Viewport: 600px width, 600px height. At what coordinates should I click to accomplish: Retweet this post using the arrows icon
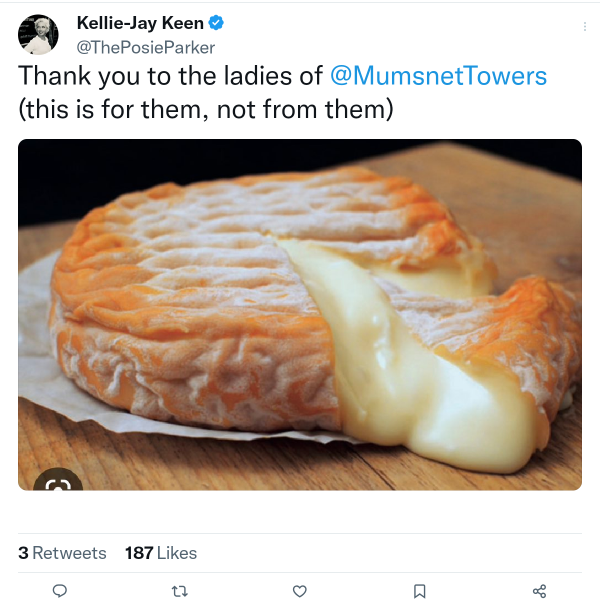click(180, 591)
